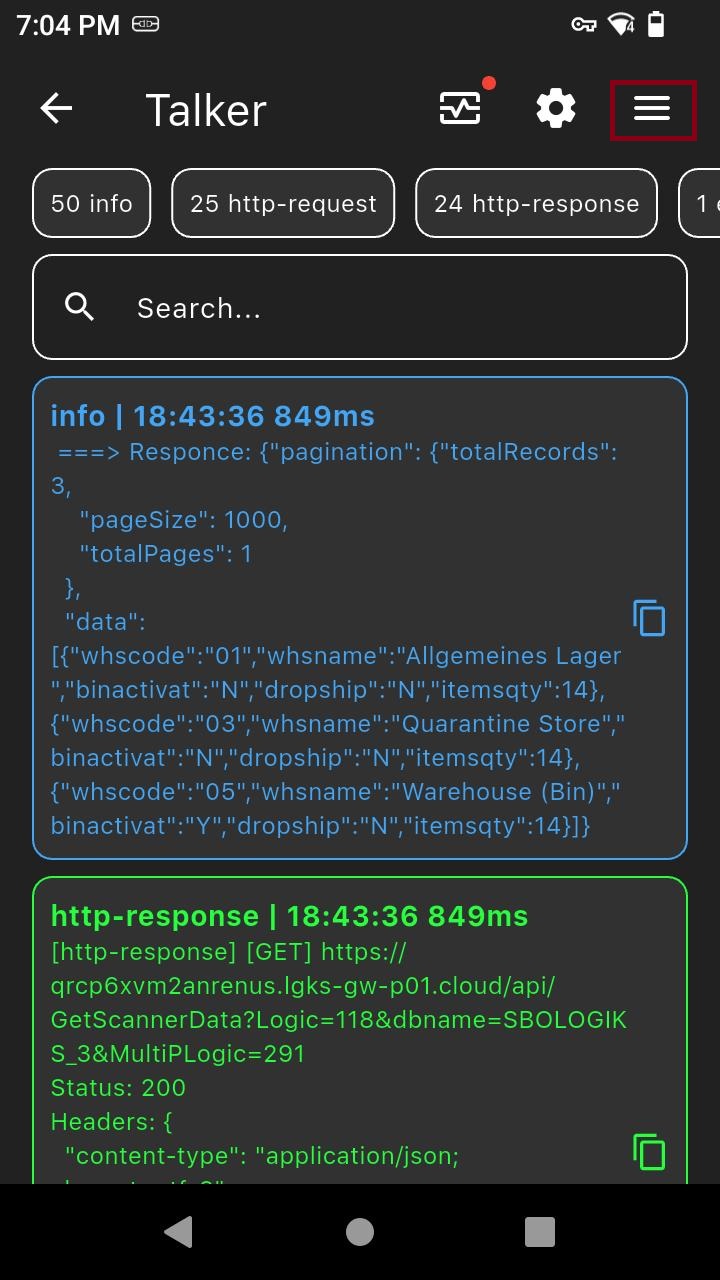Toggle the "50 info" filter chip
The height and width of the screenshot is (1280, 720).
92,204
